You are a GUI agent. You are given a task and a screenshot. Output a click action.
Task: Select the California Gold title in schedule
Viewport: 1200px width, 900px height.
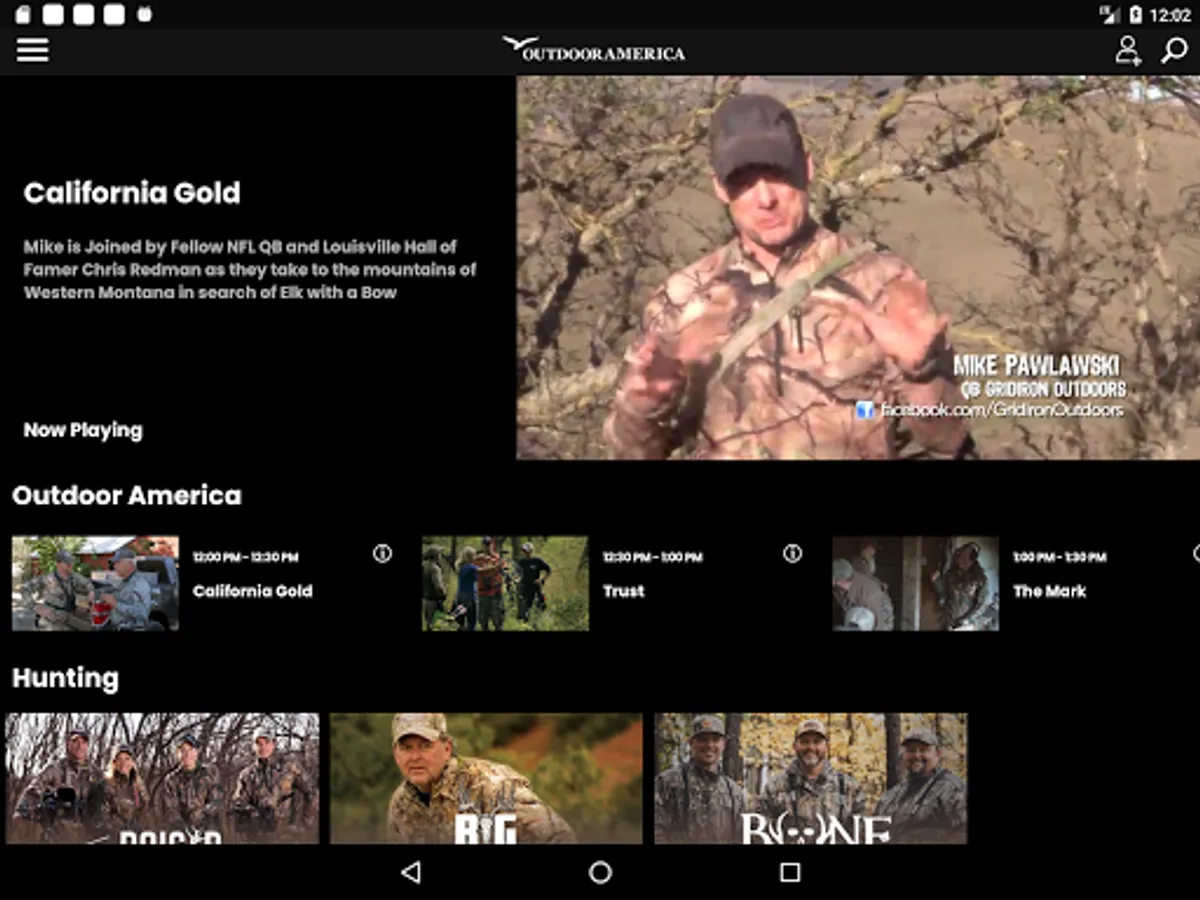tap(253, 591)
